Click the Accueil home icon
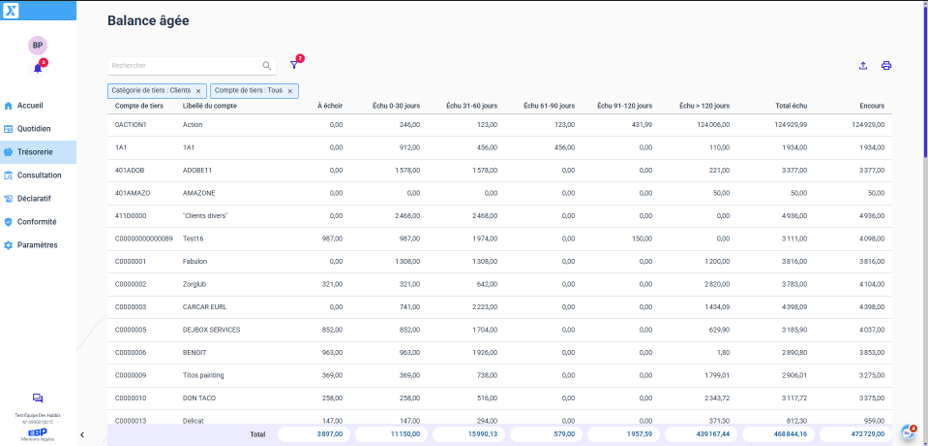Image resolution: width=928 pixels, height=446 pixels. coord(8,106)
